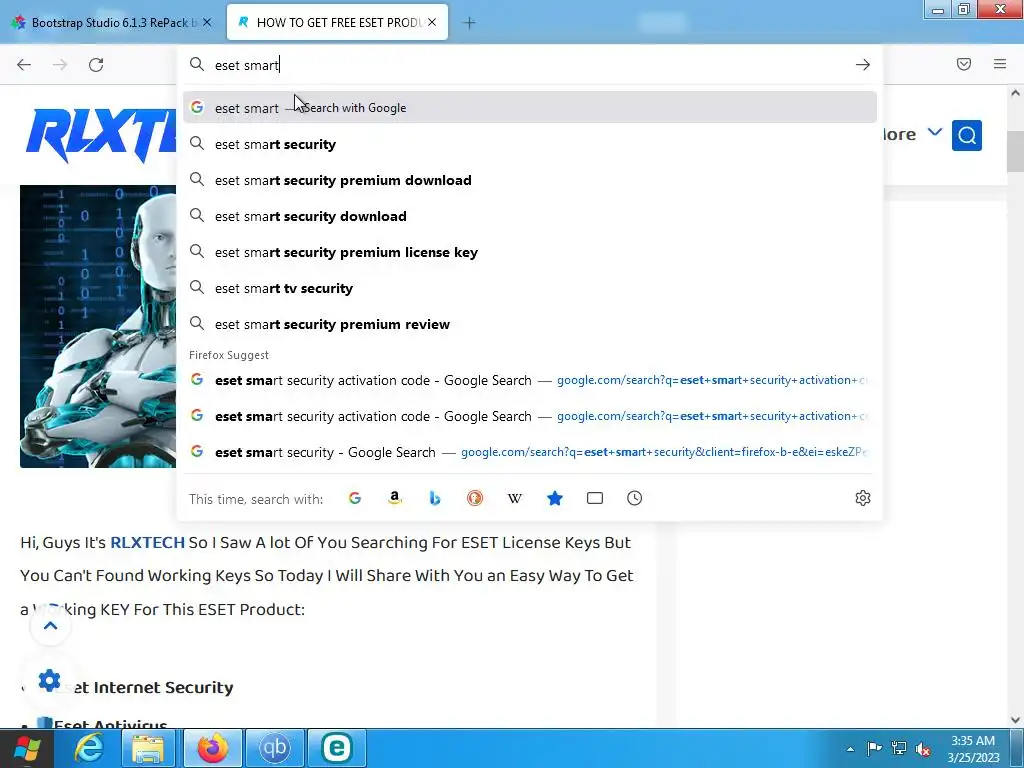Image resolution: width=1024 pixels, height=768 pixels.
Task: Reload the current page
Action: [96, 65]
